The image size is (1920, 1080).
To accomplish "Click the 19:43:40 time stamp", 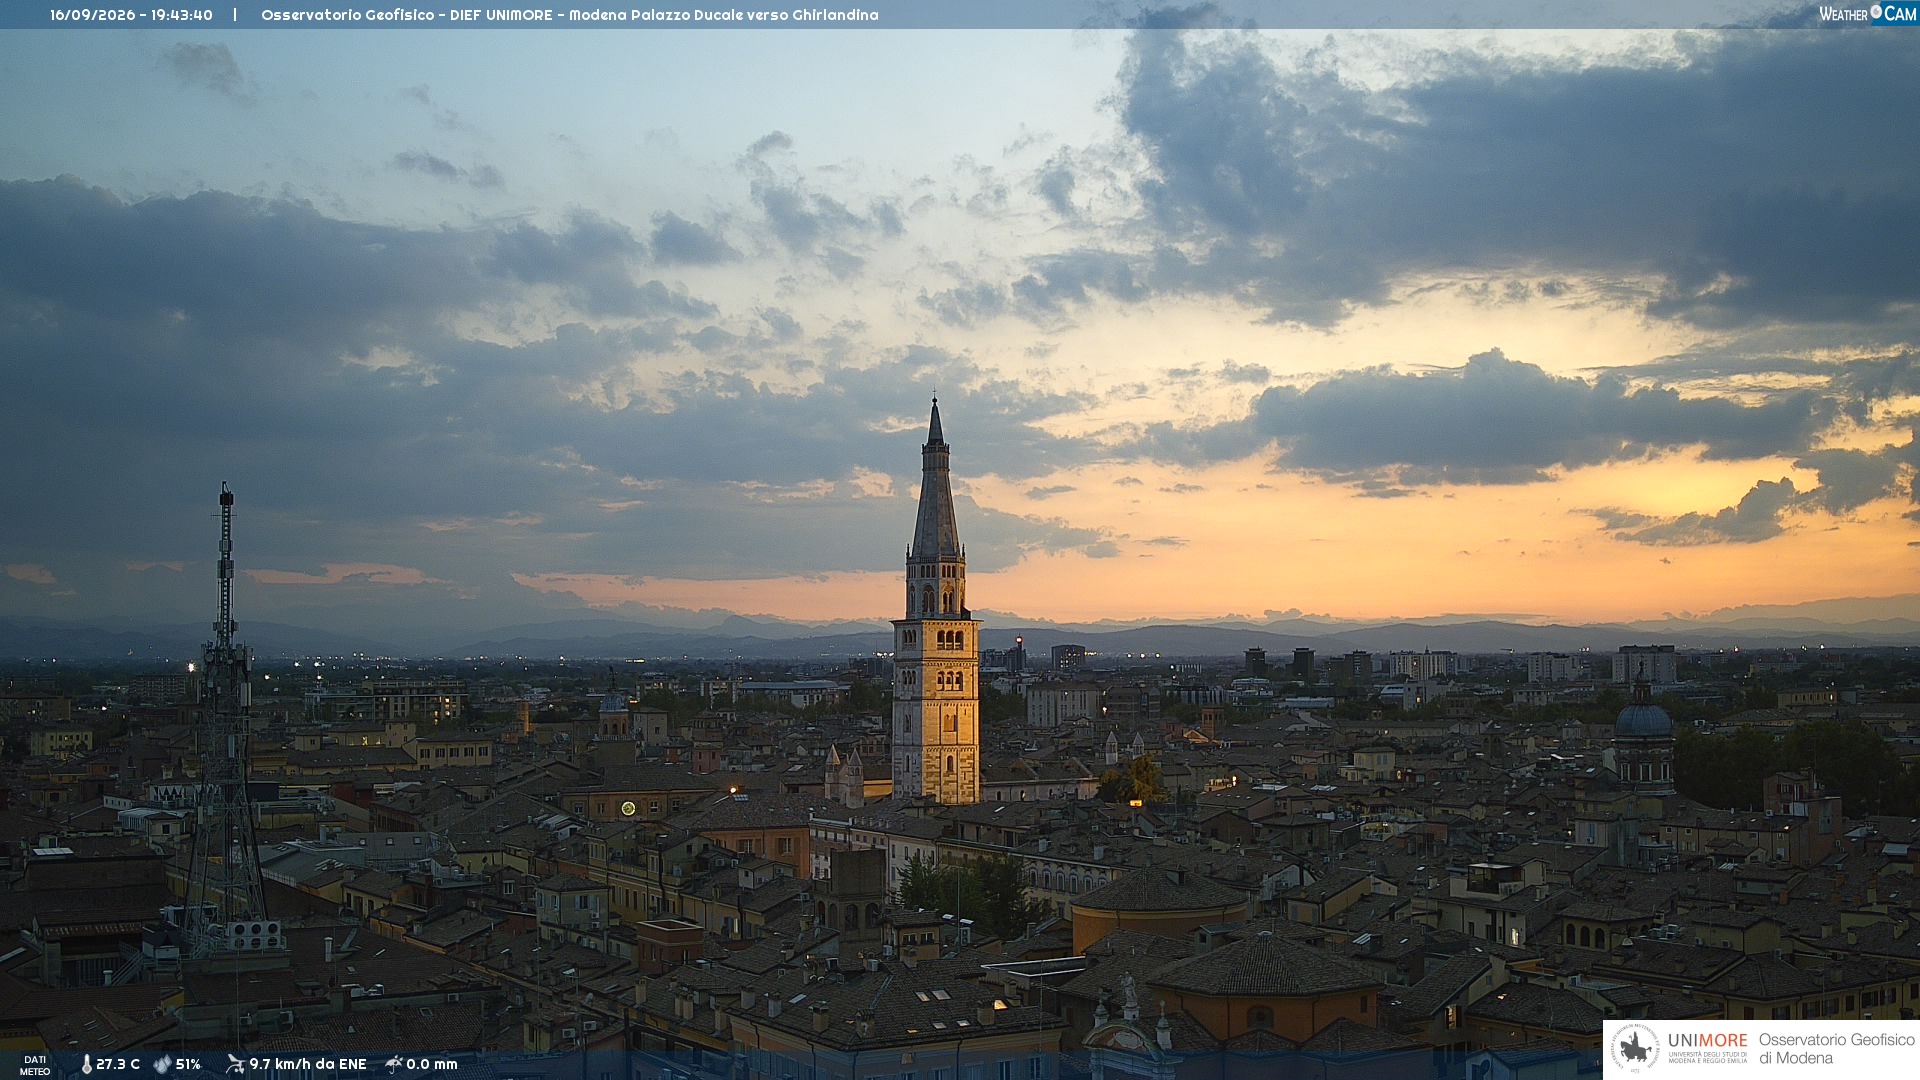I will (182, 15).
